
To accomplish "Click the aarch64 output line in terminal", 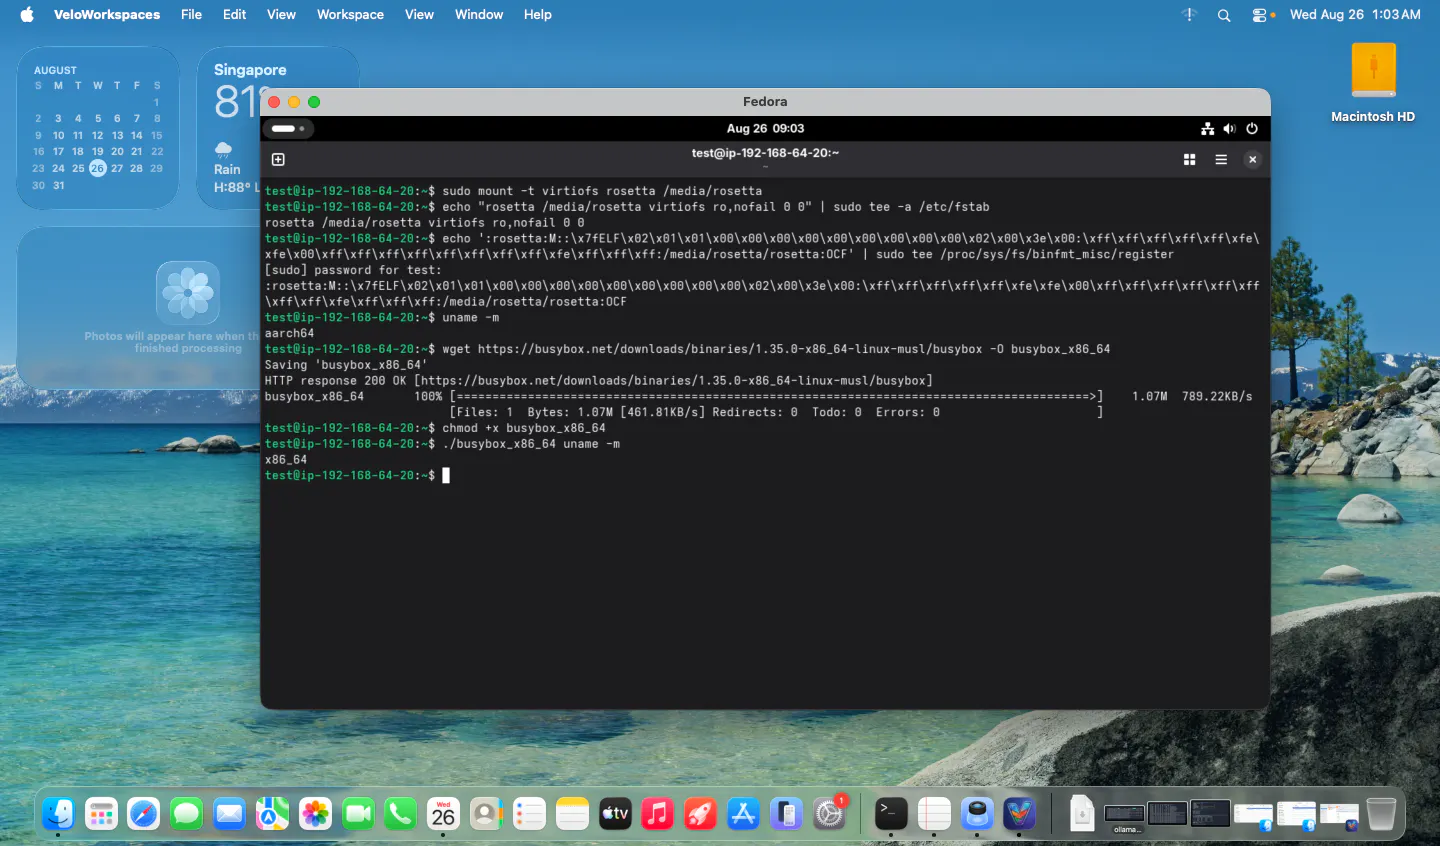I will [x=289, y=333].
